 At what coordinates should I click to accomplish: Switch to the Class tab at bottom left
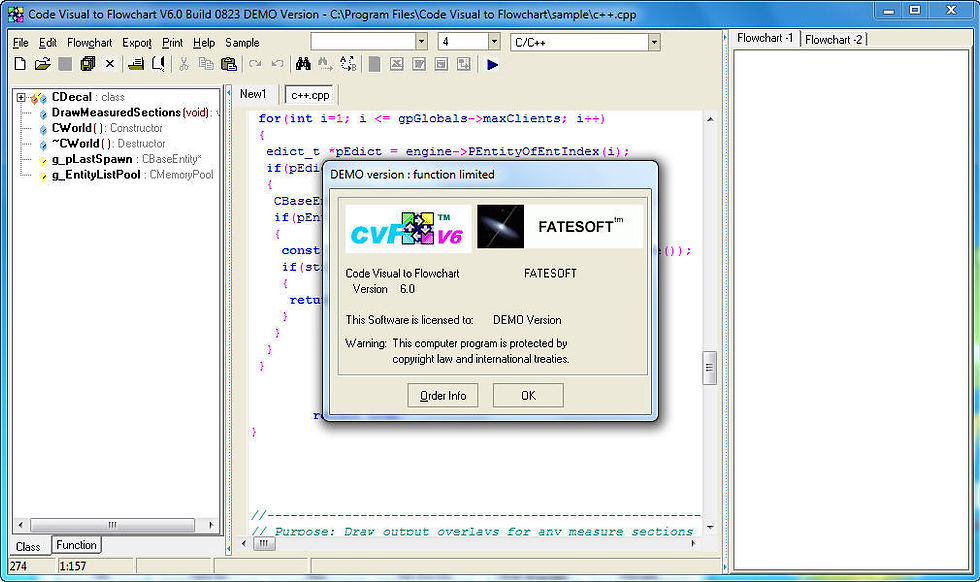coord(28,546)
